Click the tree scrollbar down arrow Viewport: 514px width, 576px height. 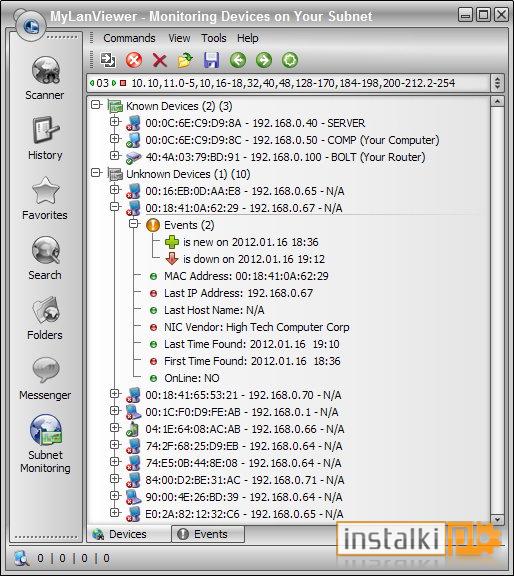(497, 519)
